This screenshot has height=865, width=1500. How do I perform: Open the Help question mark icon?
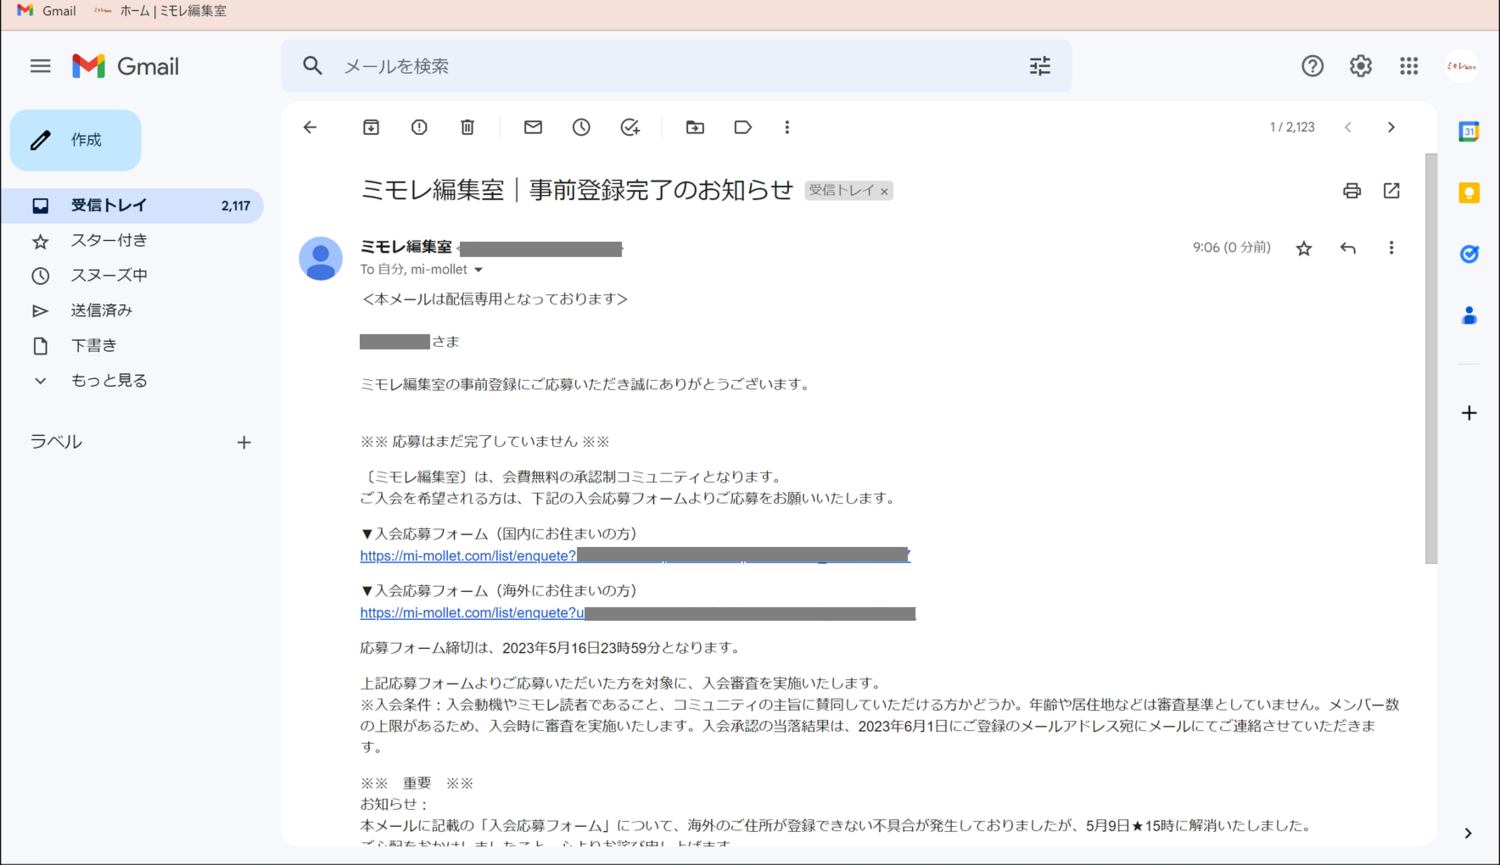[x=1312, y=66]
